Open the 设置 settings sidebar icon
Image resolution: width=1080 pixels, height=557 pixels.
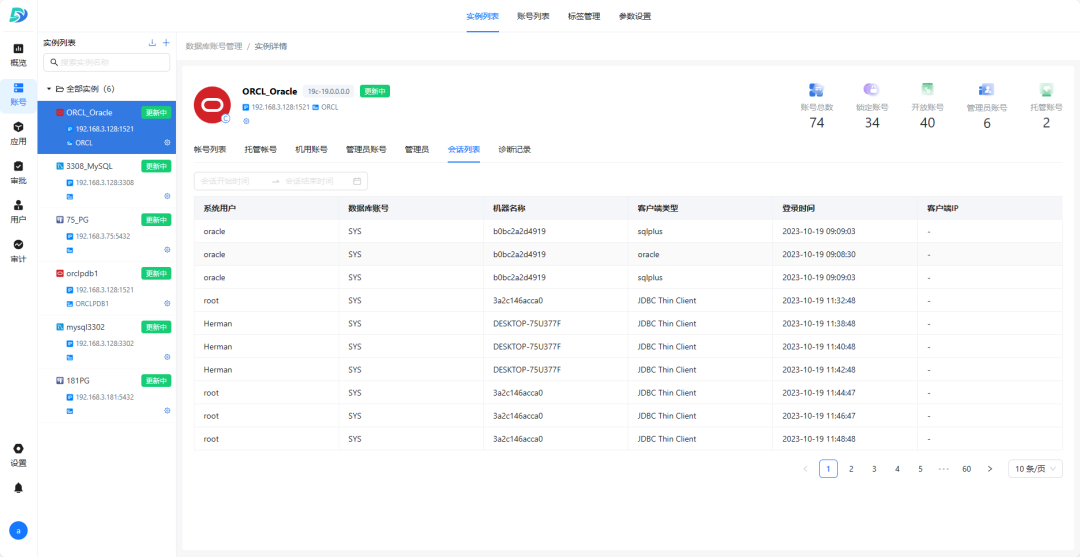click(x=19, y=455)
